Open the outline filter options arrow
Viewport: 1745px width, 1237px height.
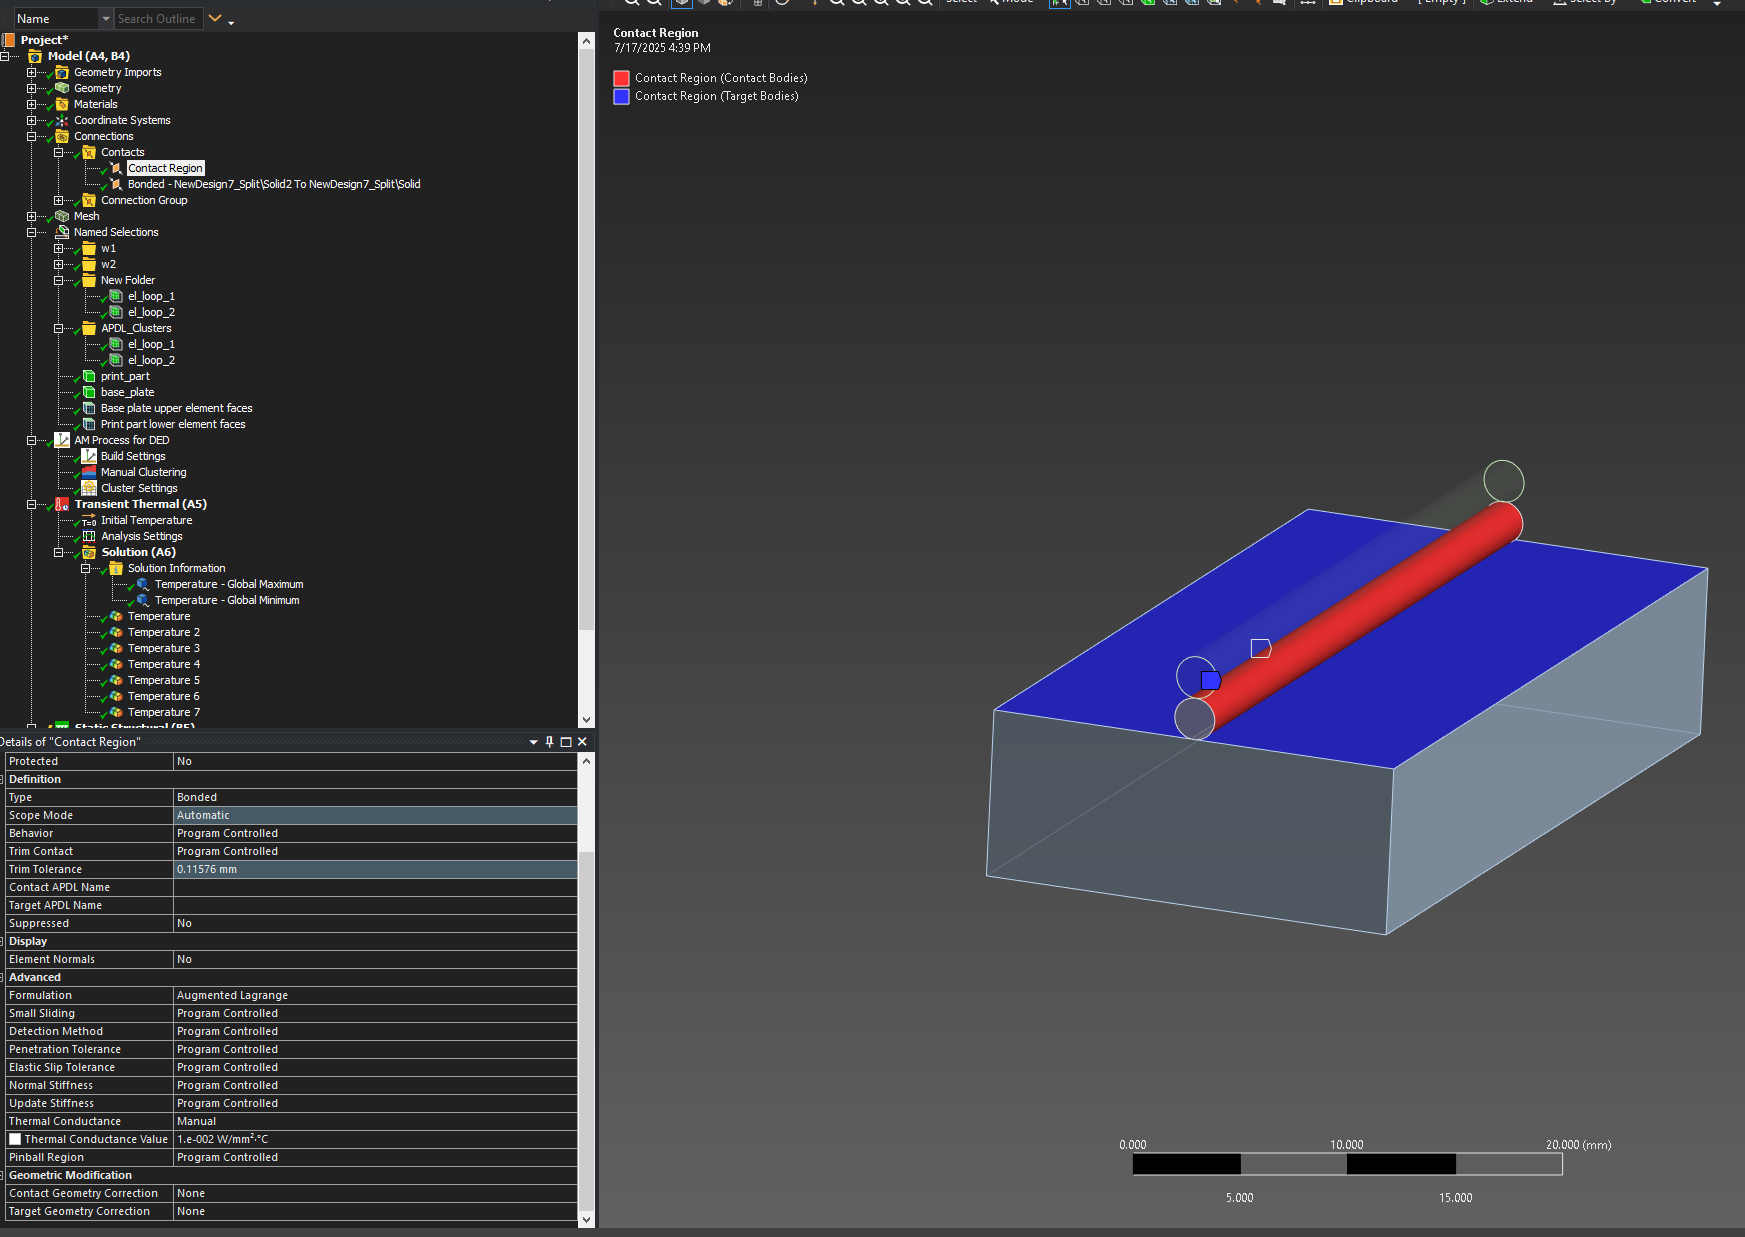coord(231,23)
